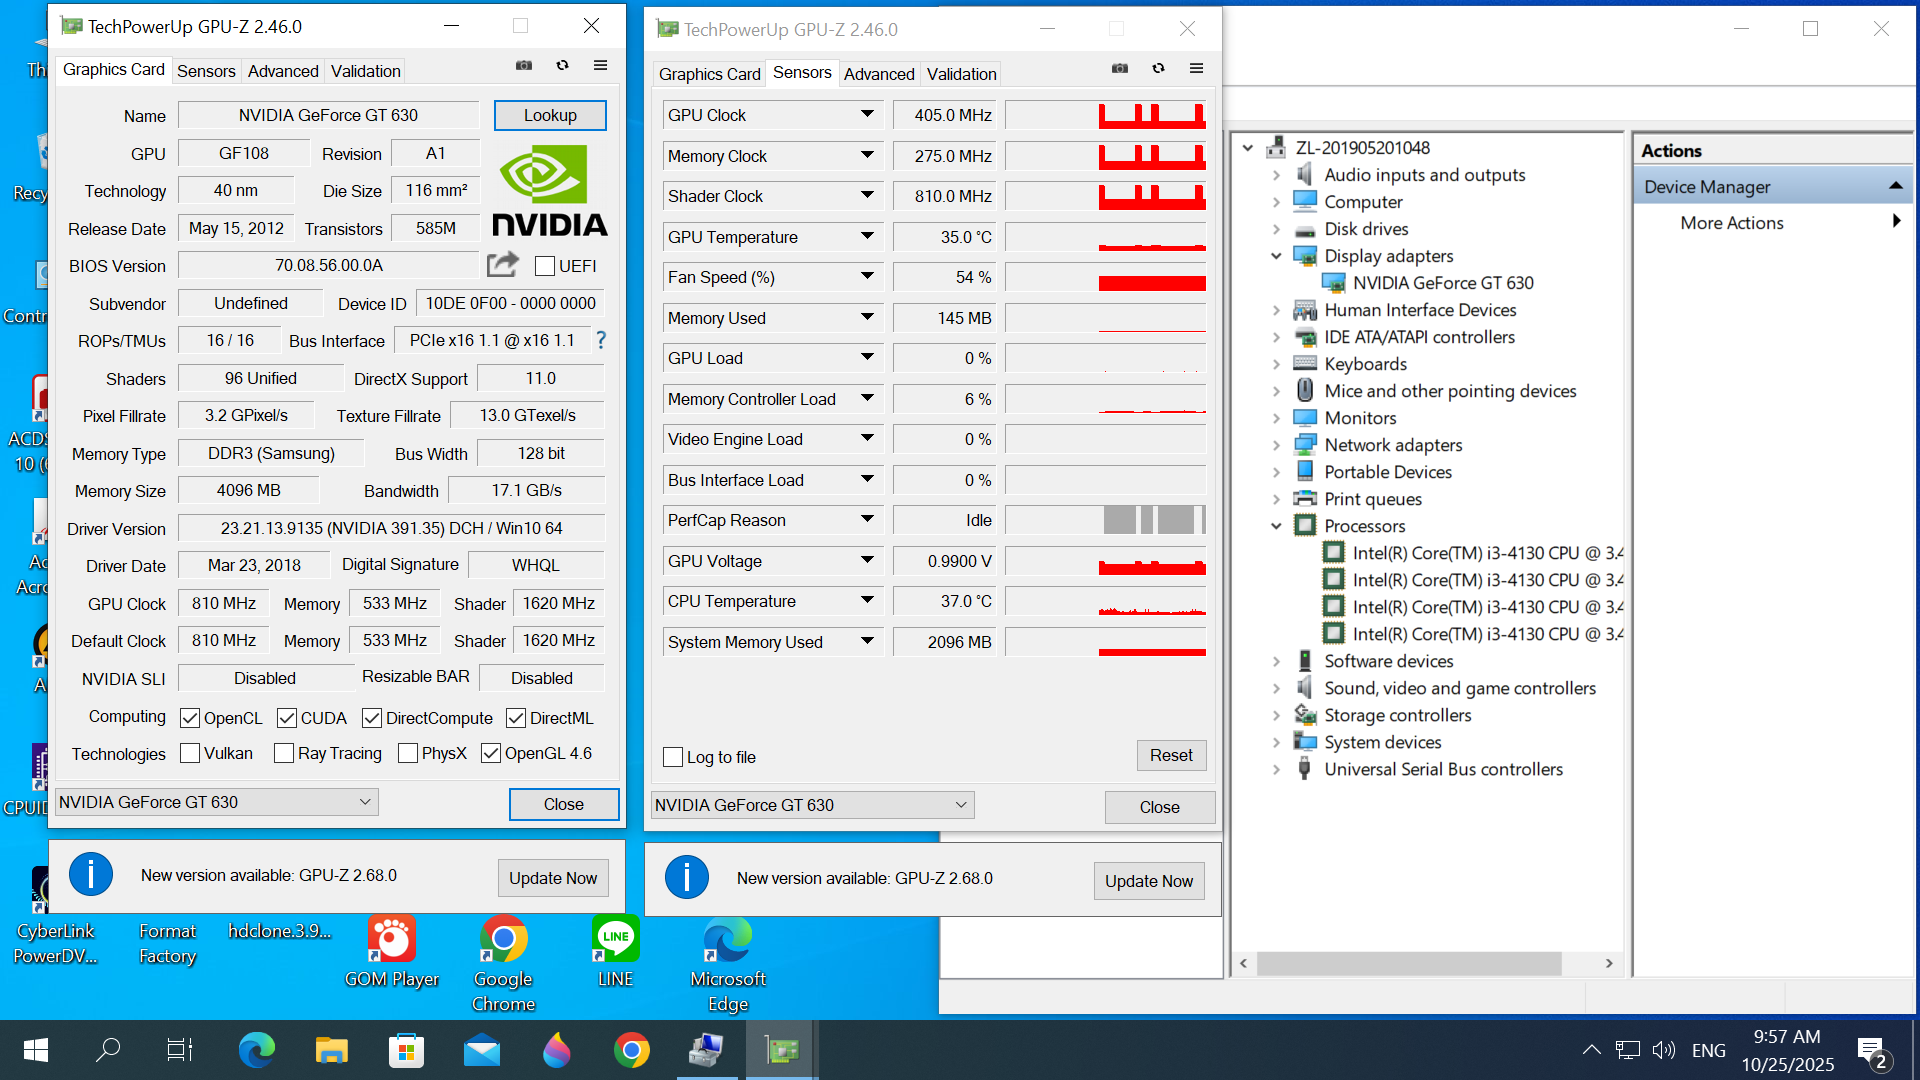Screen dimensions: 1920x1080
Task: Open hamburger menu in Sensors GPU-Z window
Action: [1196, 69]
